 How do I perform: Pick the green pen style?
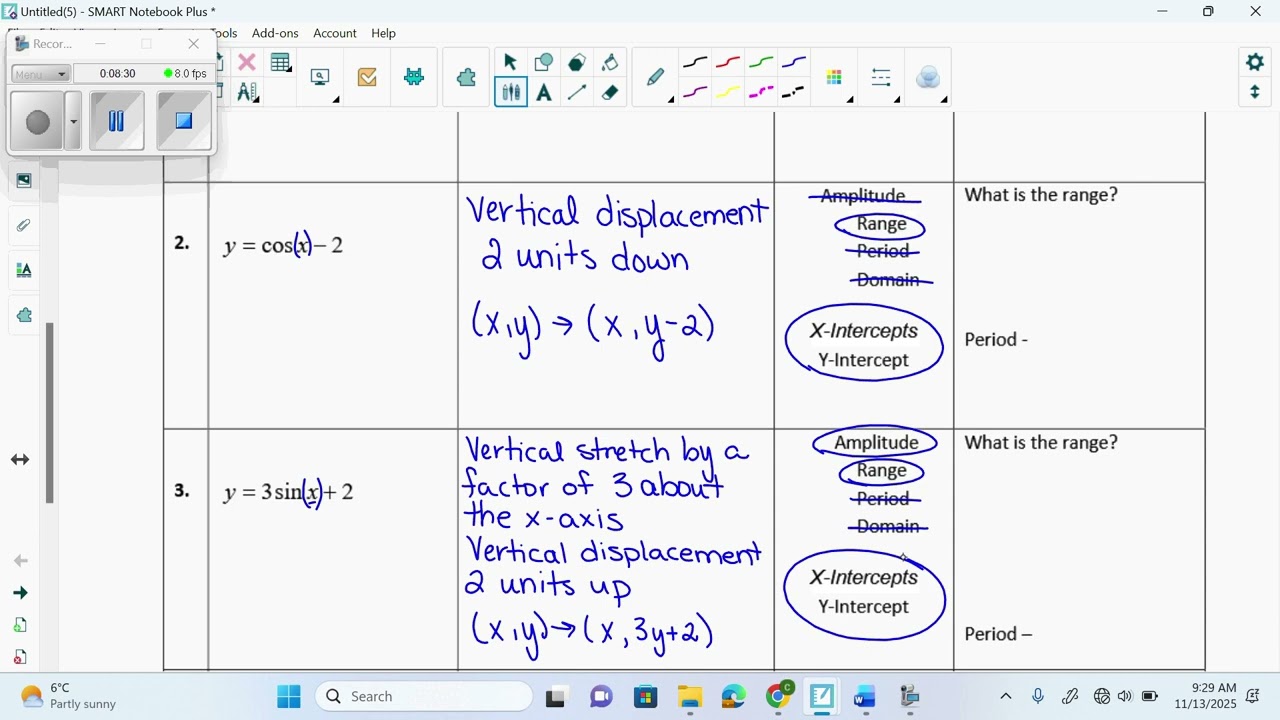coord(761,63)
